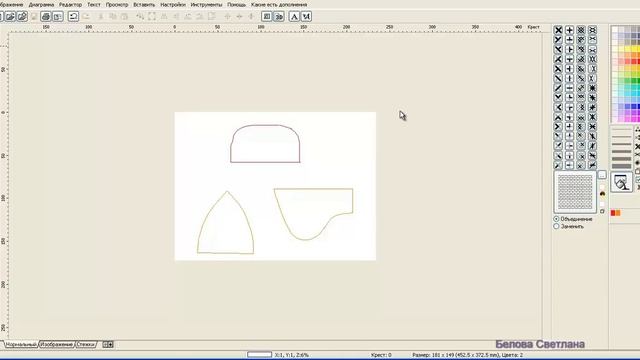Choose the thickest line thickness sample
Viewport: 640px width, 360px height.
pos(621,166)
